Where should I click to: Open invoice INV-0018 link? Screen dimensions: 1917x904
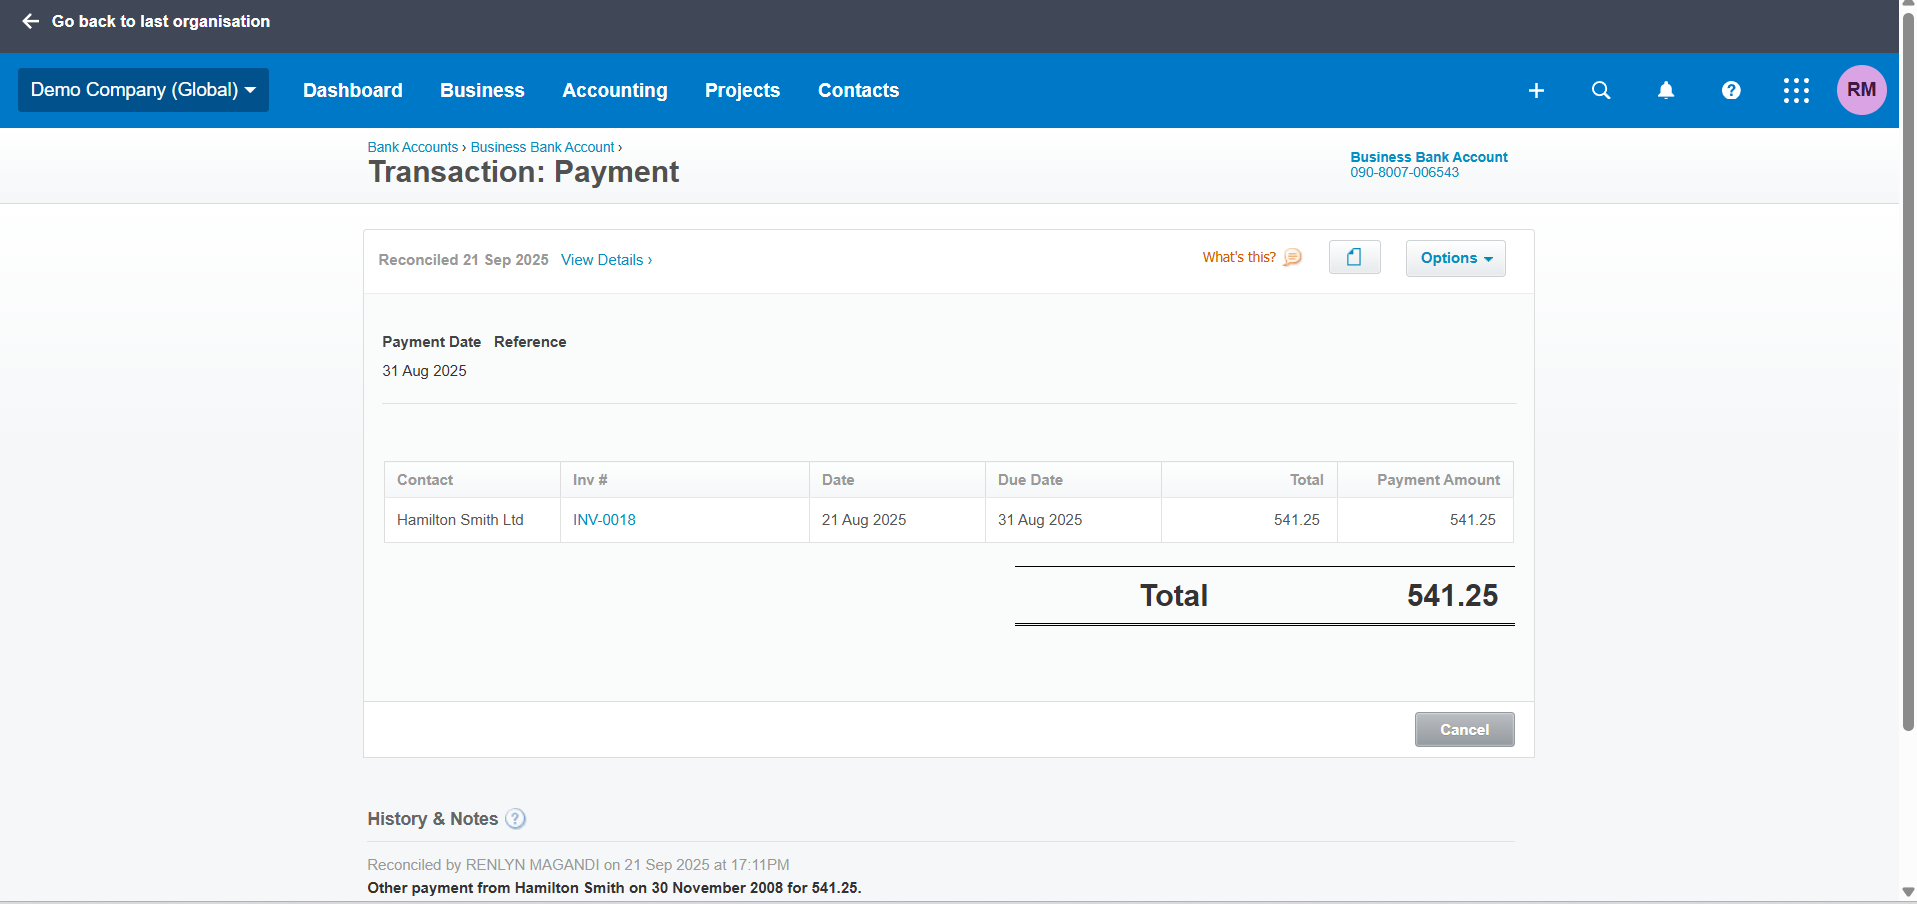point(604,520)
